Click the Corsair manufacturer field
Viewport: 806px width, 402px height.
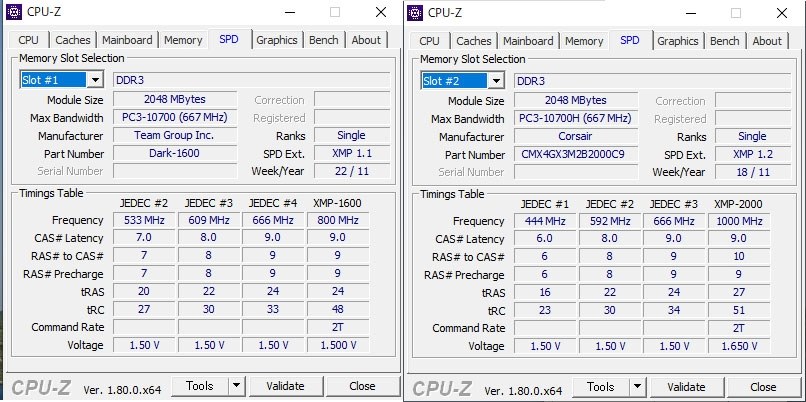click(575, 136)
